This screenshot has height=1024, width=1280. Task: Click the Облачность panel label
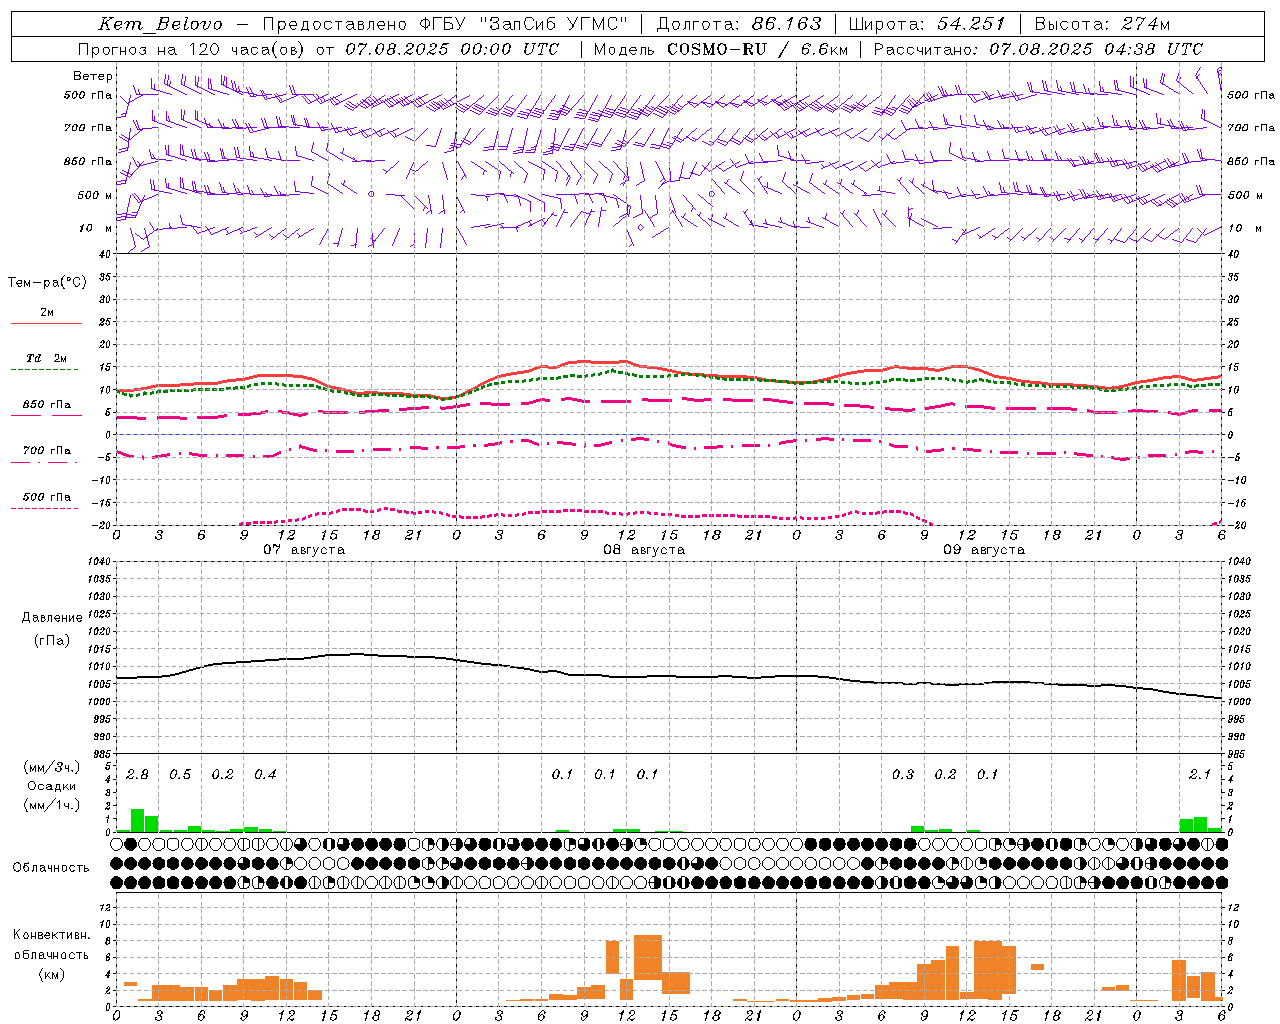click(x=51, y=868)
